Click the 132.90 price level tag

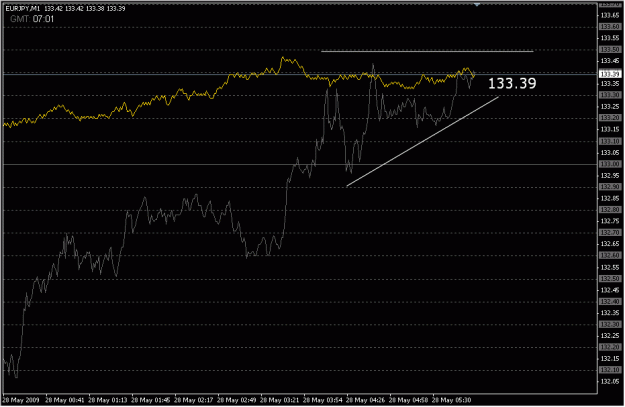[x=610, y=187]
